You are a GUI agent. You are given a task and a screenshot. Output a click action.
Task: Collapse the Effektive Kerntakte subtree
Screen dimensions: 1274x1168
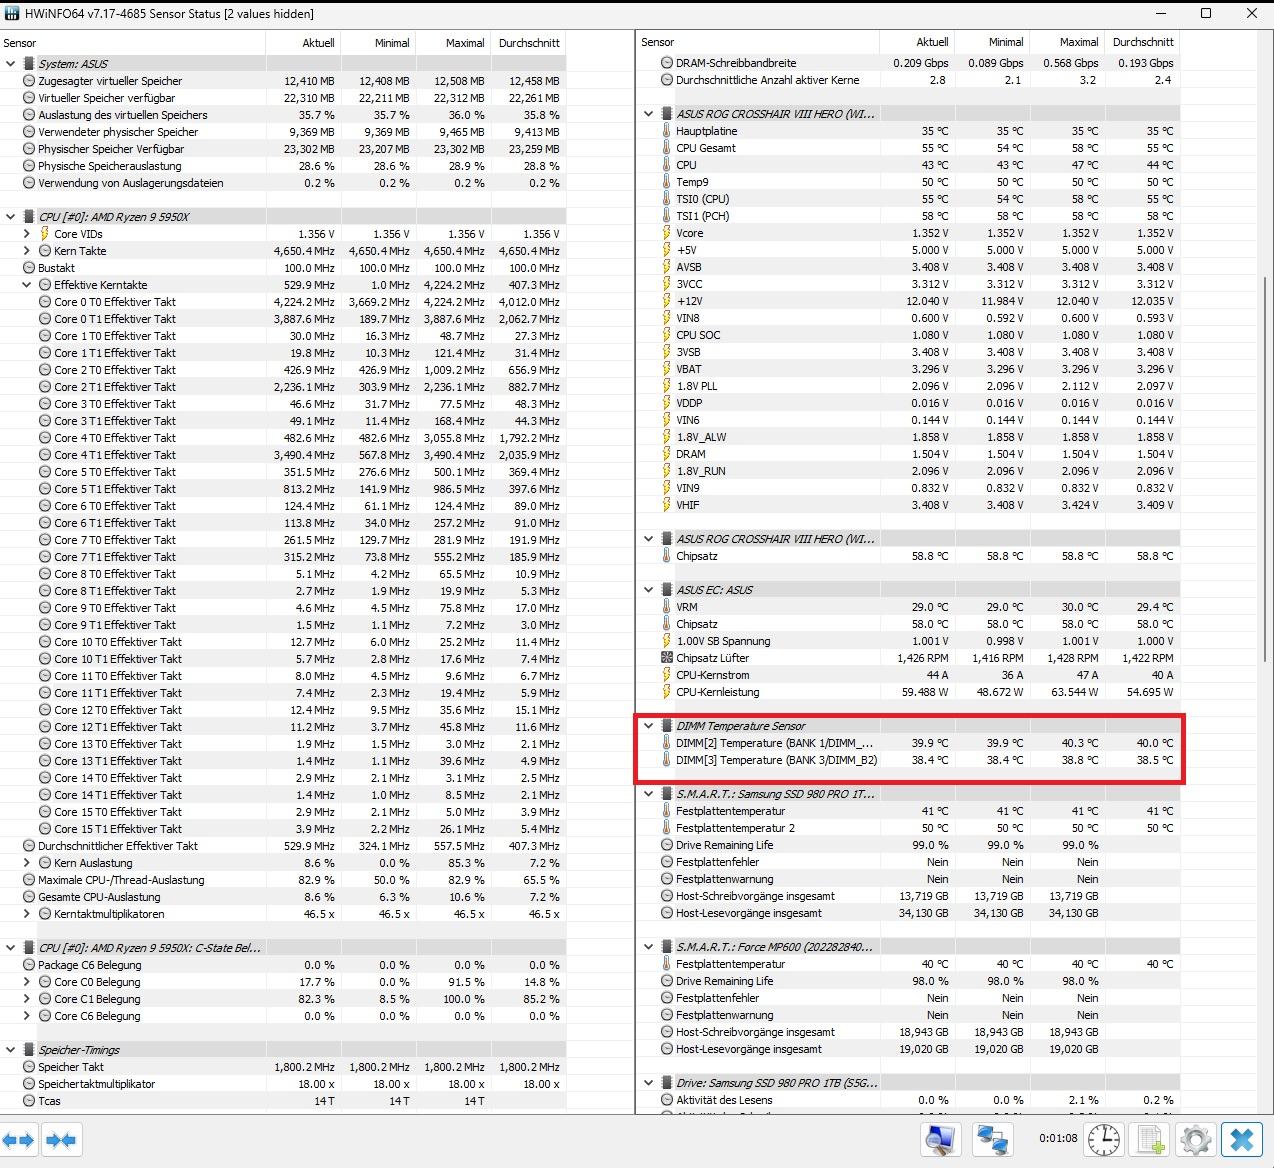[x=27, y=285]
